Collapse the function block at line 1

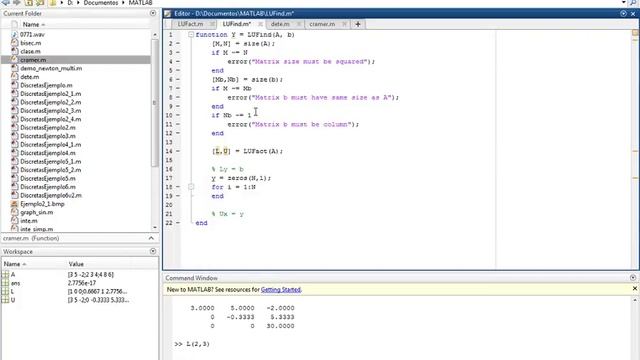(191, 35)
